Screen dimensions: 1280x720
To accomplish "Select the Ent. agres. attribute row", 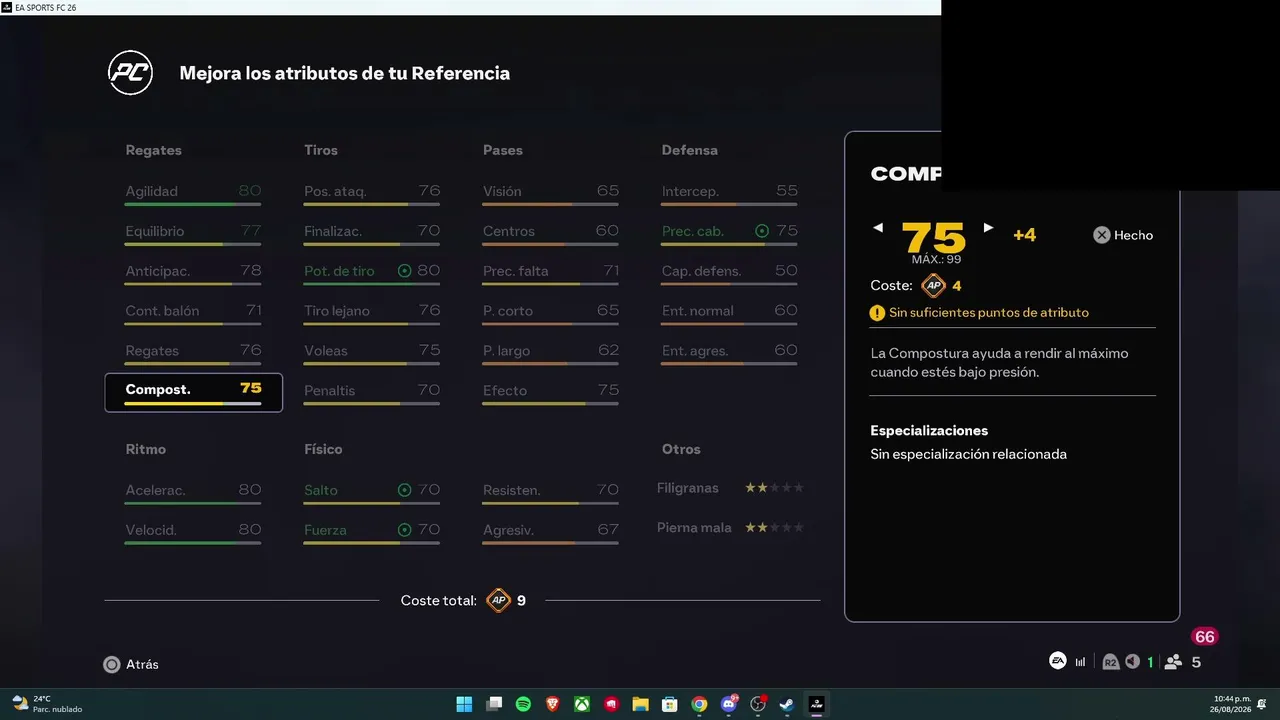I will click(729, 353).
